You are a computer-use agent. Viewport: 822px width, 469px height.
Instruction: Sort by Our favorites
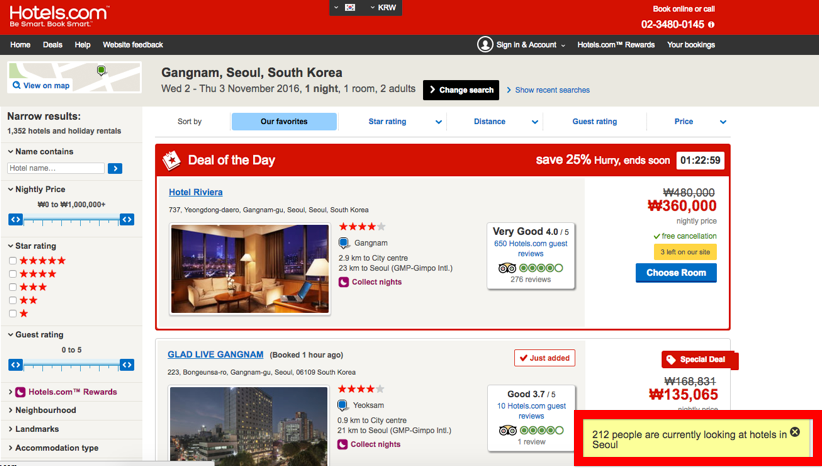click(284, 122)
